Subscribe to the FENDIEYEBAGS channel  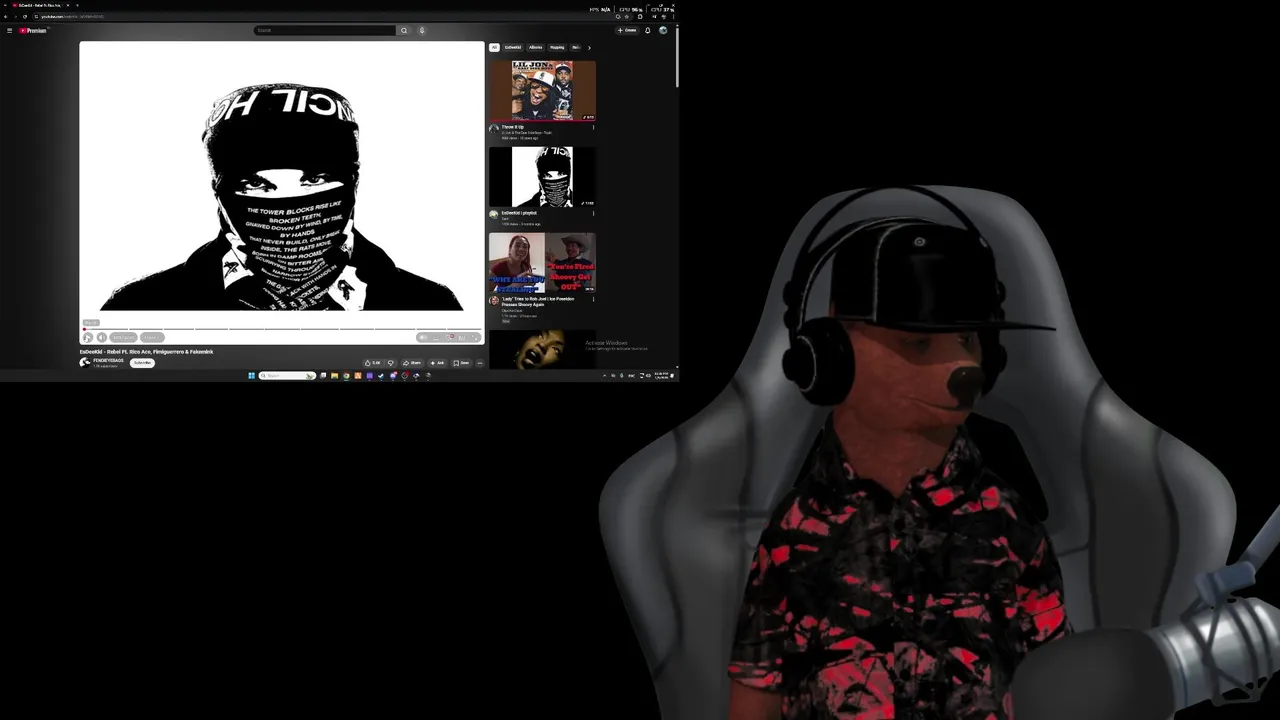[x=142, y=363]
